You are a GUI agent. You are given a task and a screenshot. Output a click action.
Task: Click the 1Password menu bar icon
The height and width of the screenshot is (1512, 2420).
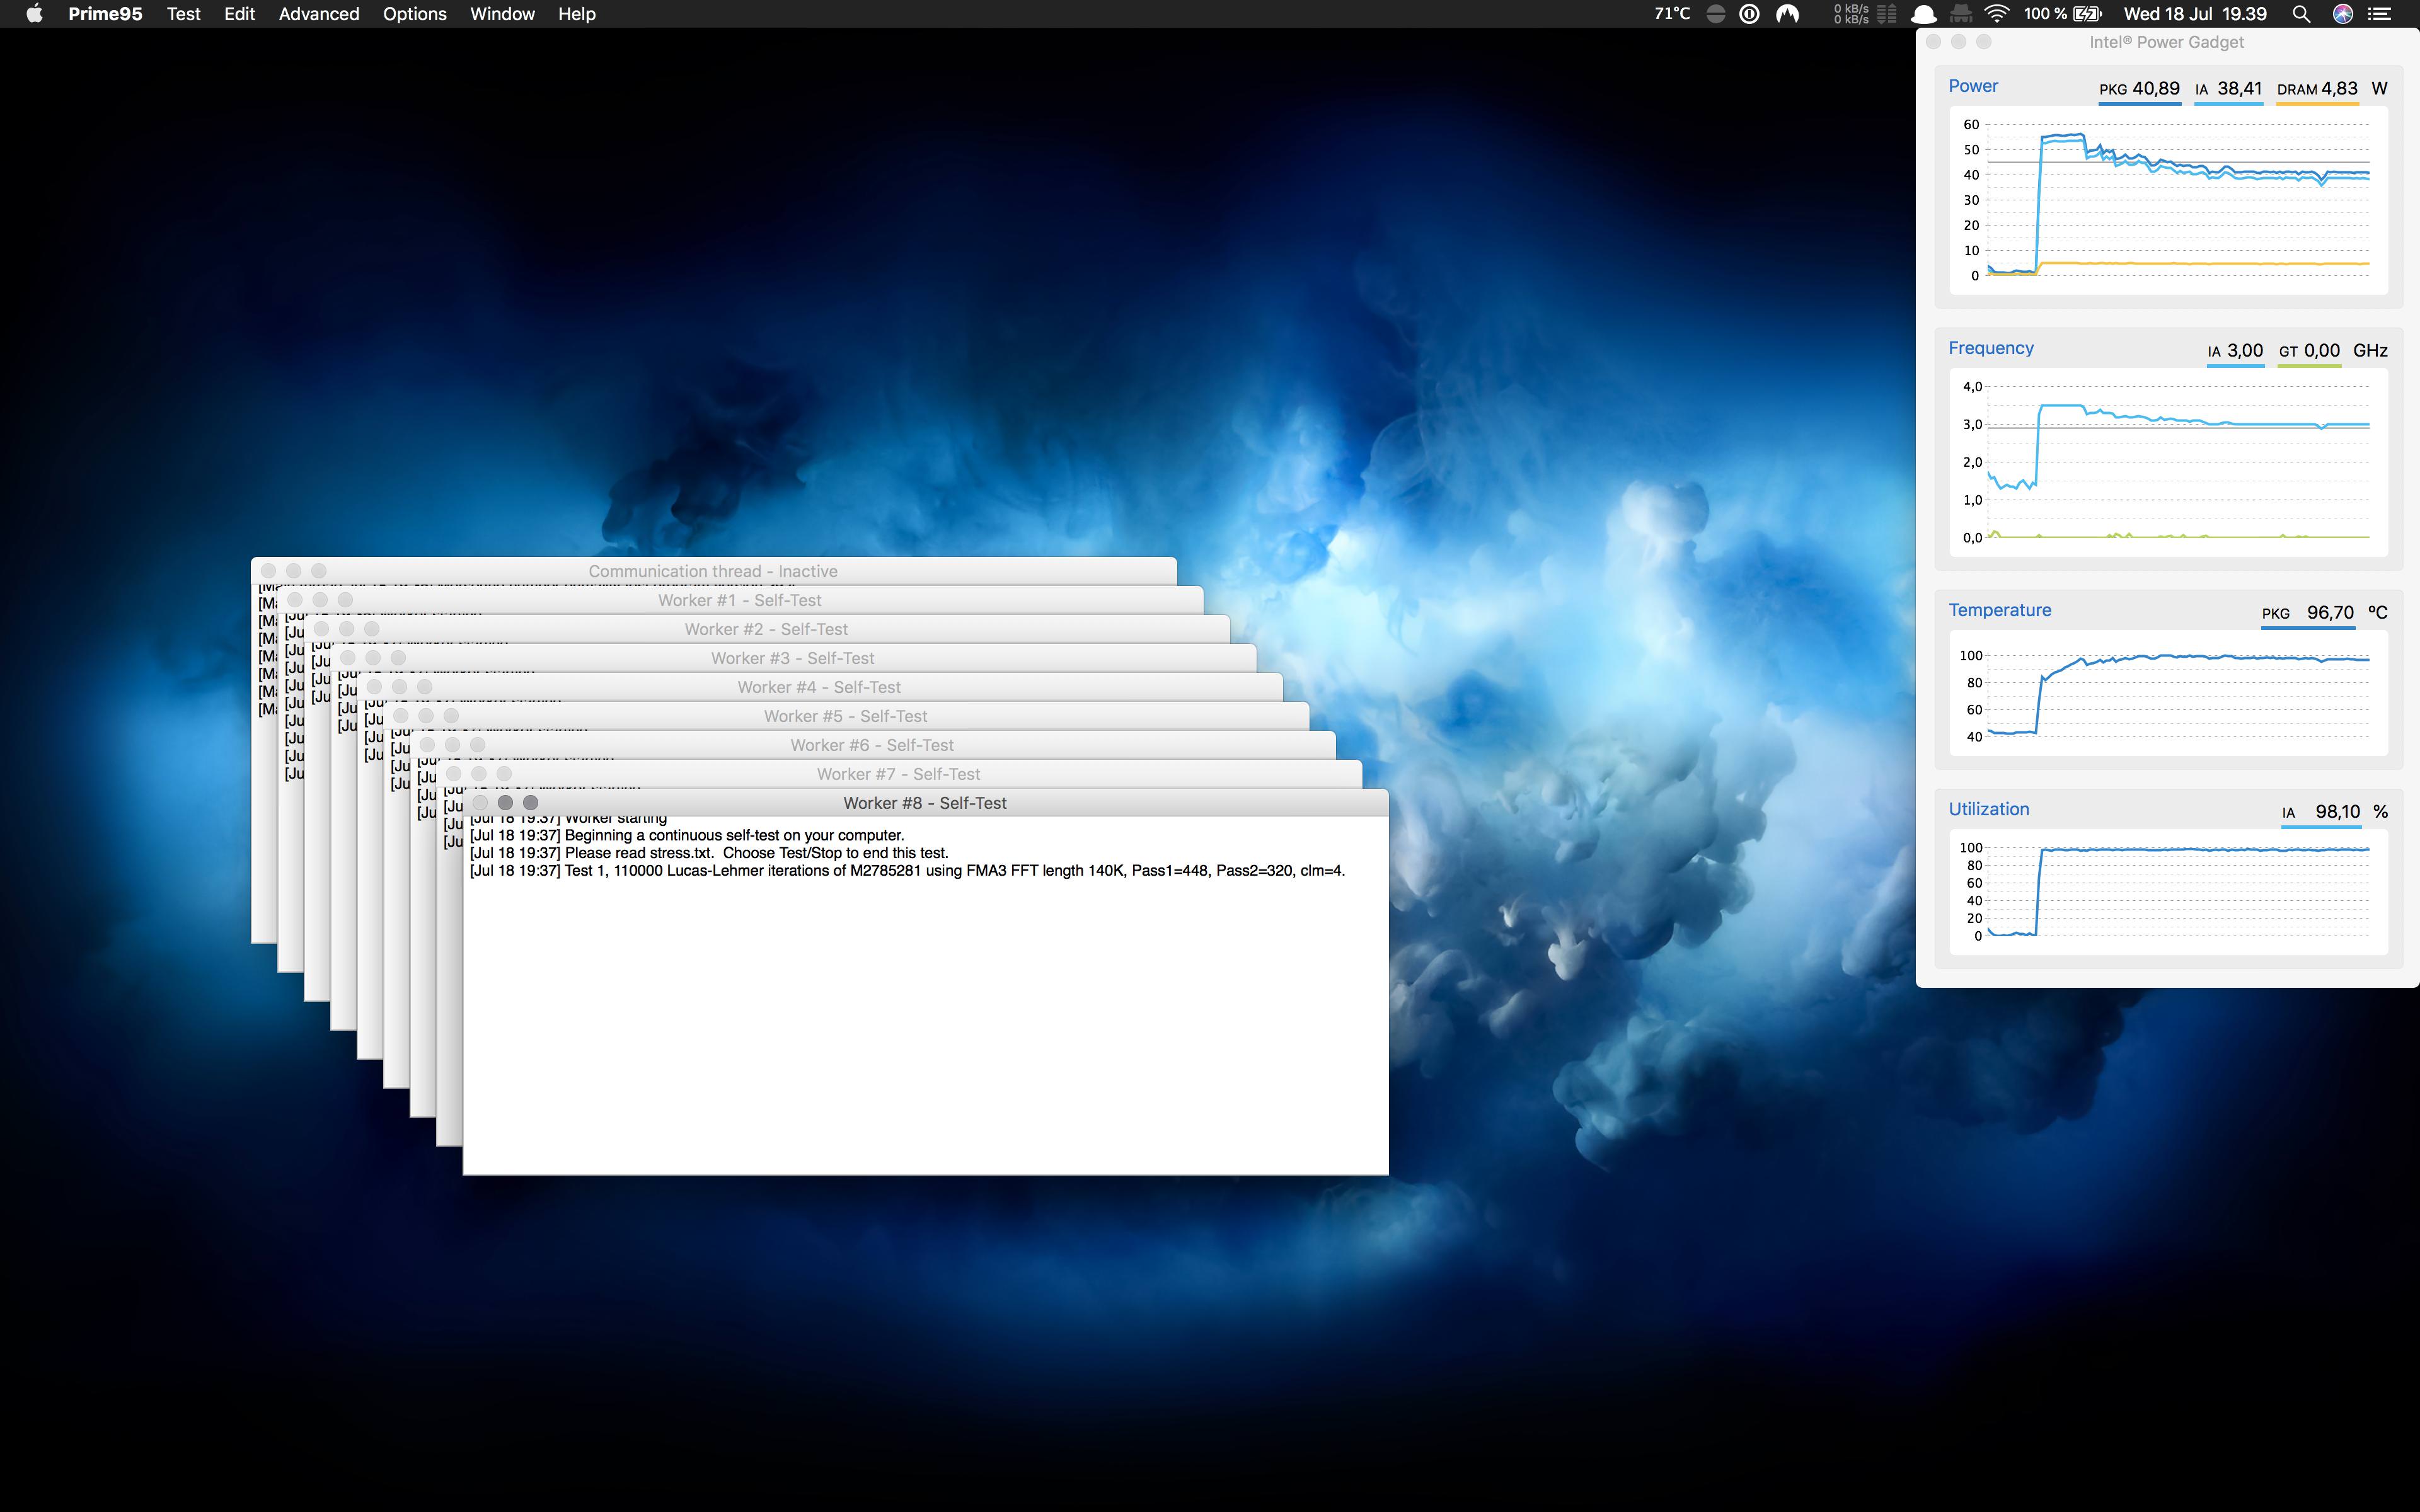[x=1749, y=14]
